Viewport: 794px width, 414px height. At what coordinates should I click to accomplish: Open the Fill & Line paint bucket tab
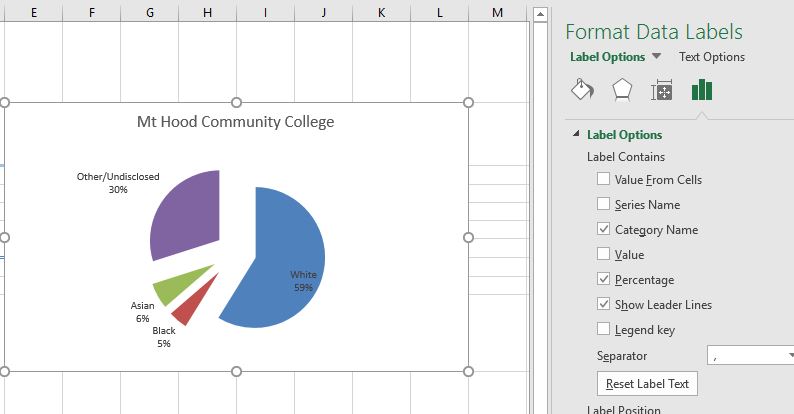point(582,90)
